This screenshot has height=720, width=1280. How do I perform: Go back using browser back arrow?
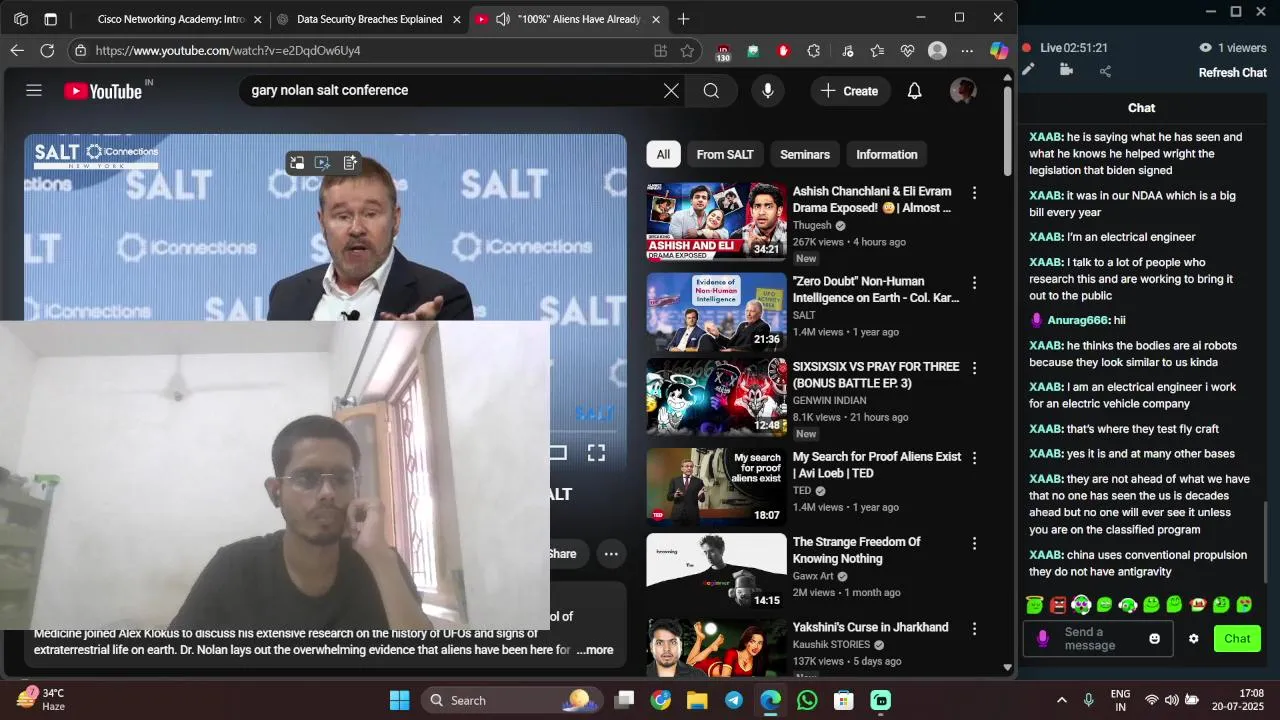click(x=17, y=50)
